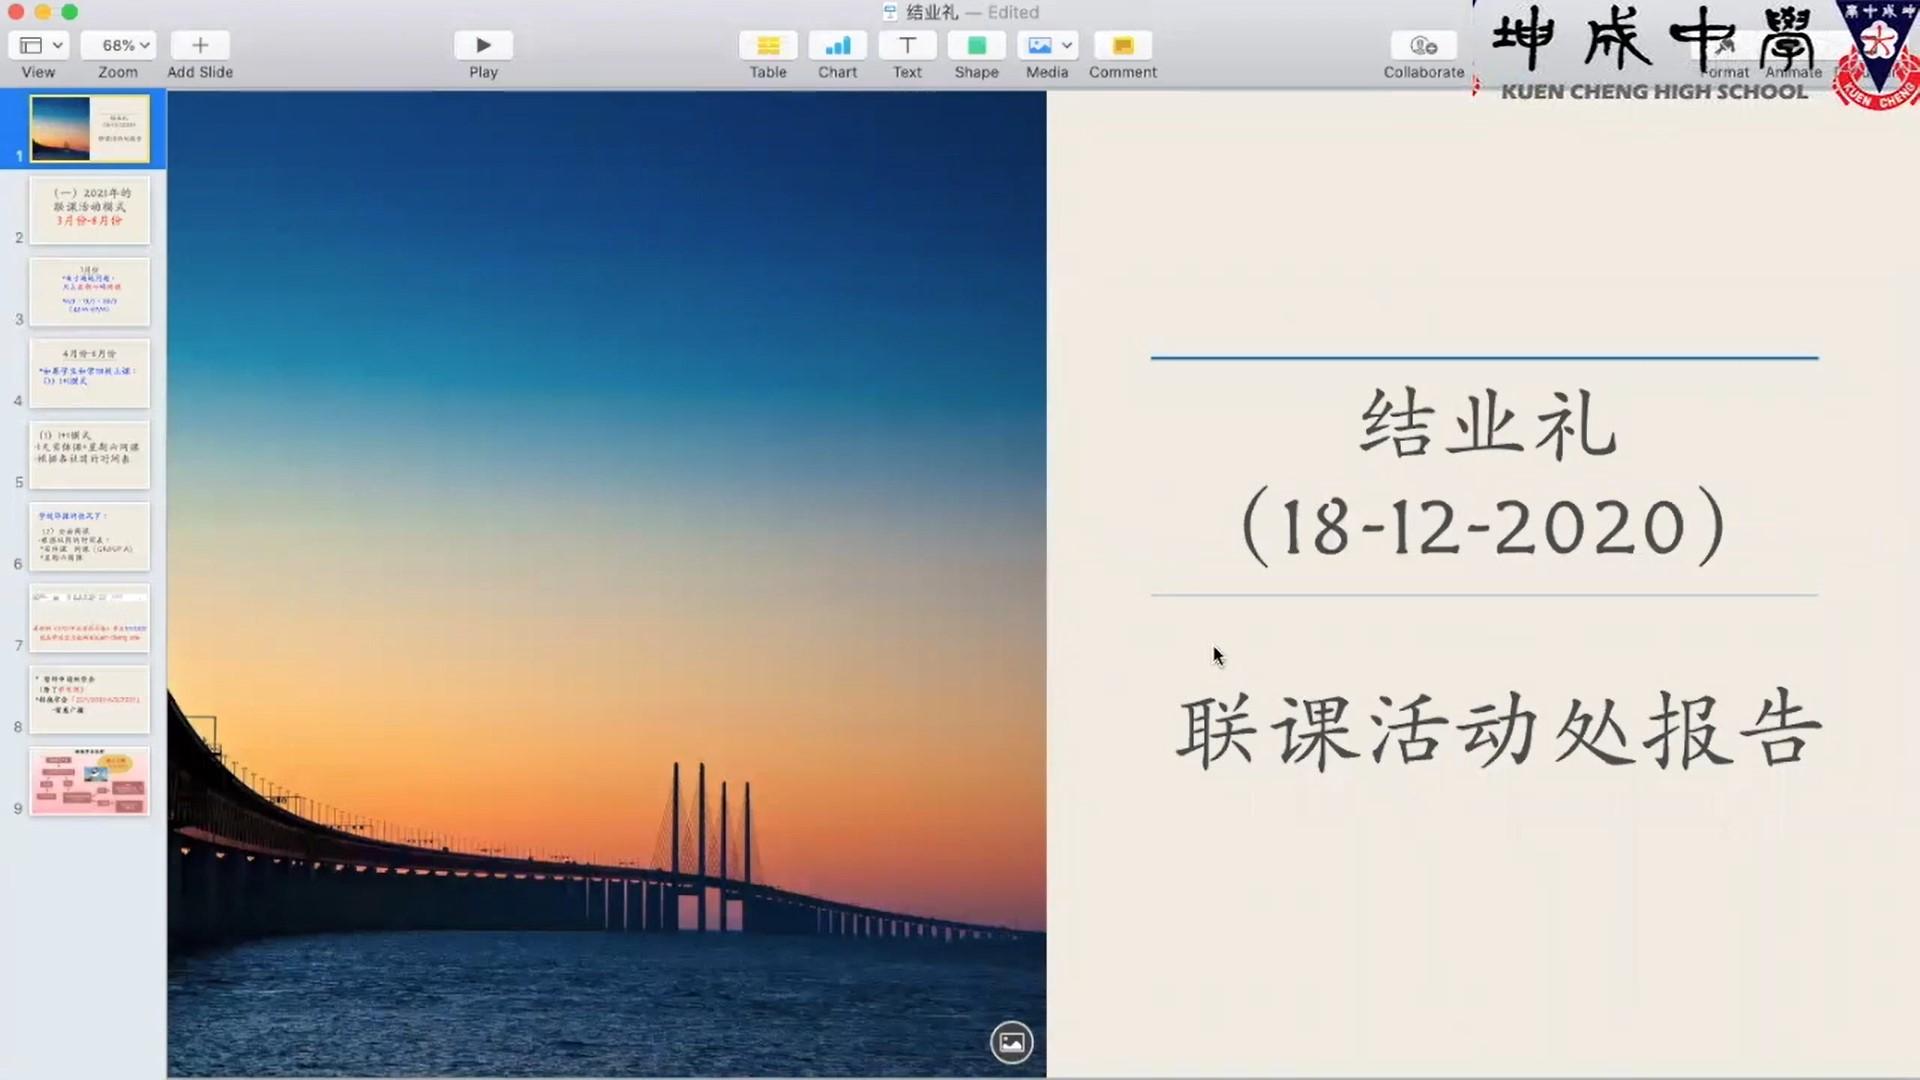Click the yellow minimize window button
The height and width of the screenshot is (1080, 1920).
click(x=42, y=12)
